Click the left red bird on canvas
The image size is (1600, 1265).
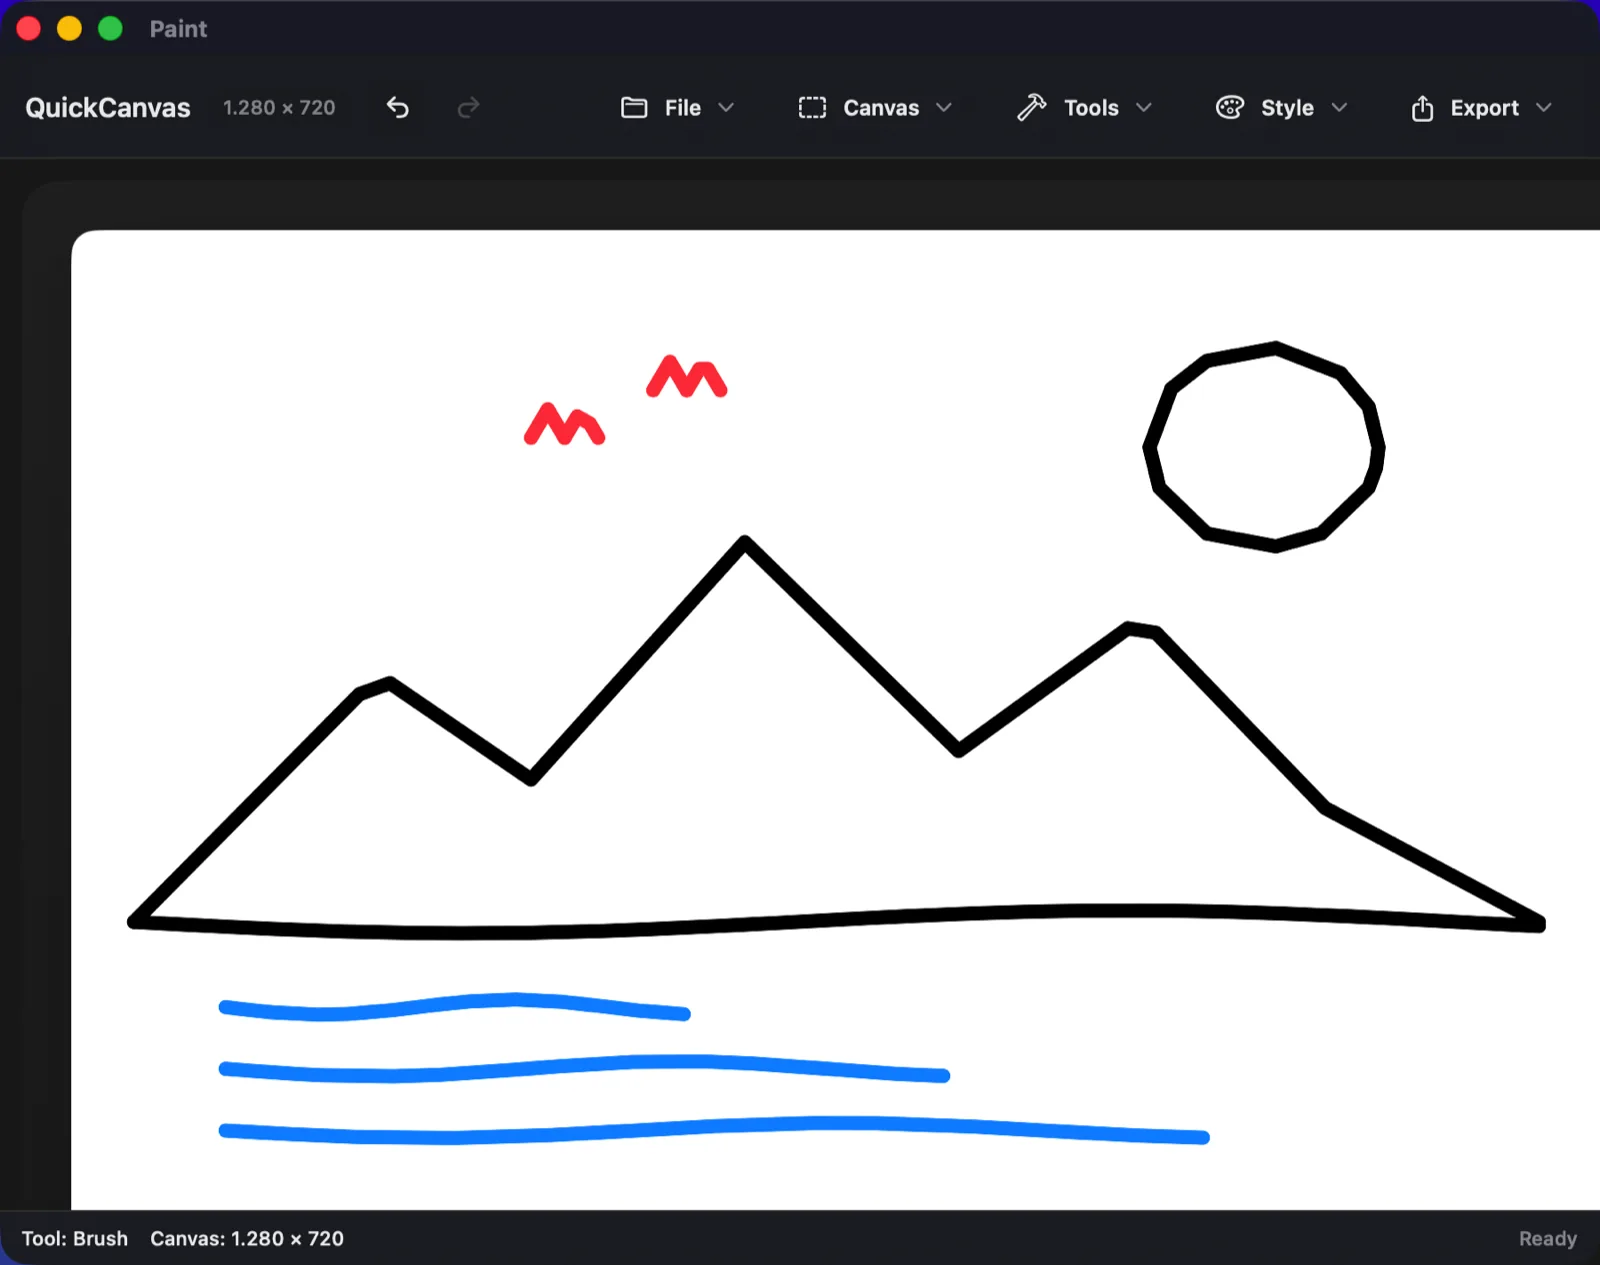pos(564,424)
